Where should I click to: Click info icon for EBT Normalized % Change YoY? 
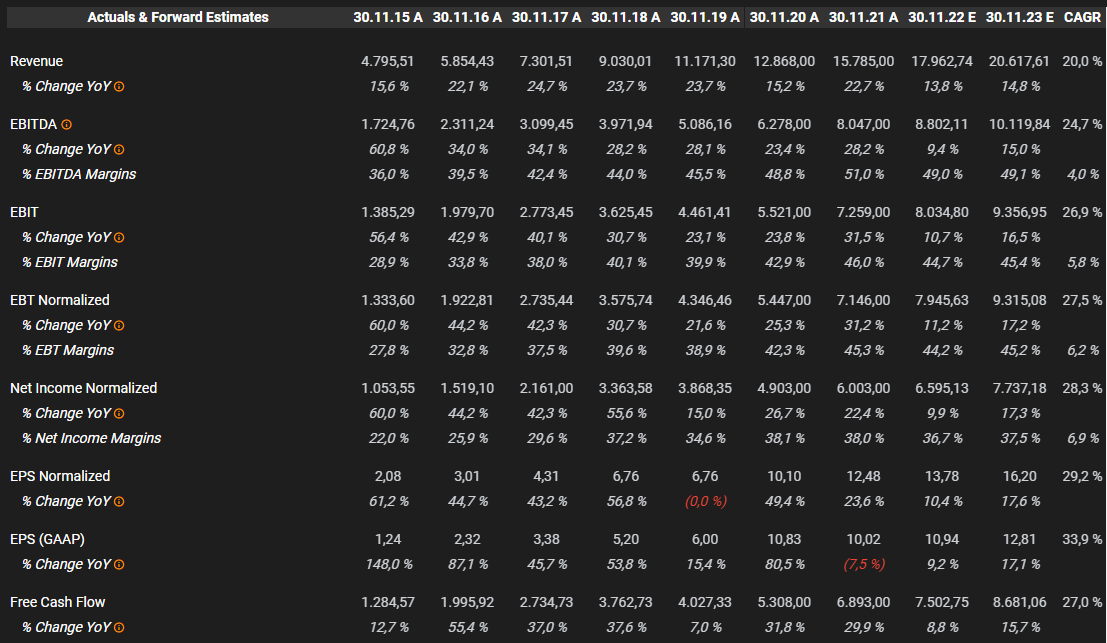click(119, 326)
